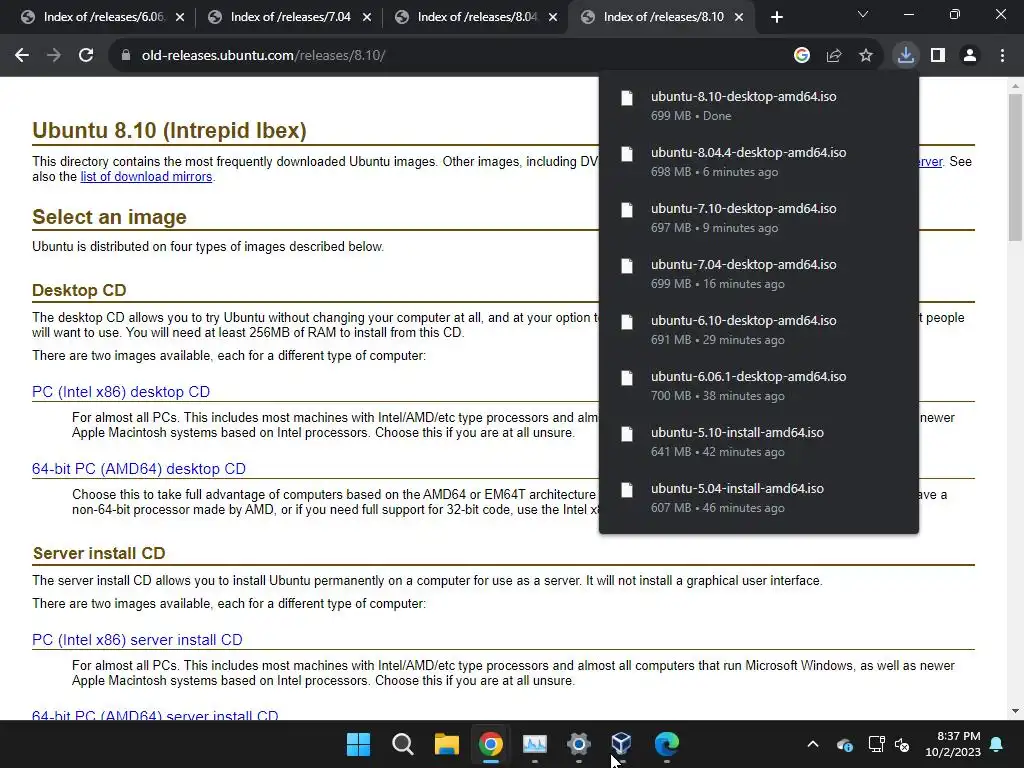The image size is (1024, 768).
Task: Close the Index of /releases/8.04 tab
Action: [x=553, y=17]
